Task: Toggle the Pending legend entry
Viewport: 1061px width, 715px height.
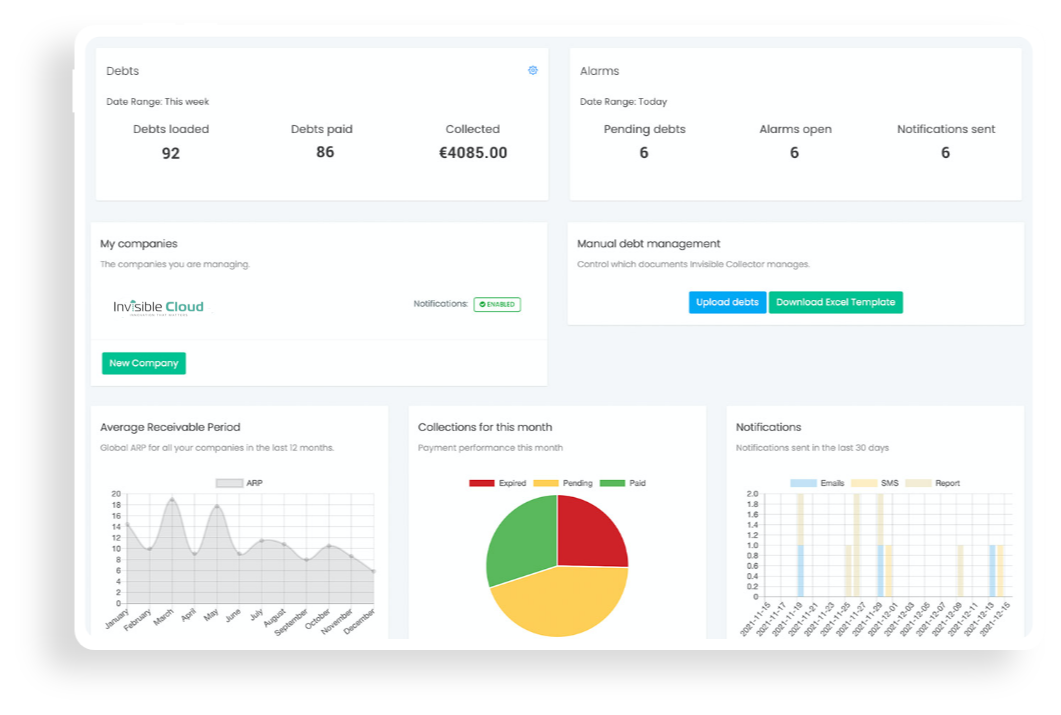Action: (563, 483)
